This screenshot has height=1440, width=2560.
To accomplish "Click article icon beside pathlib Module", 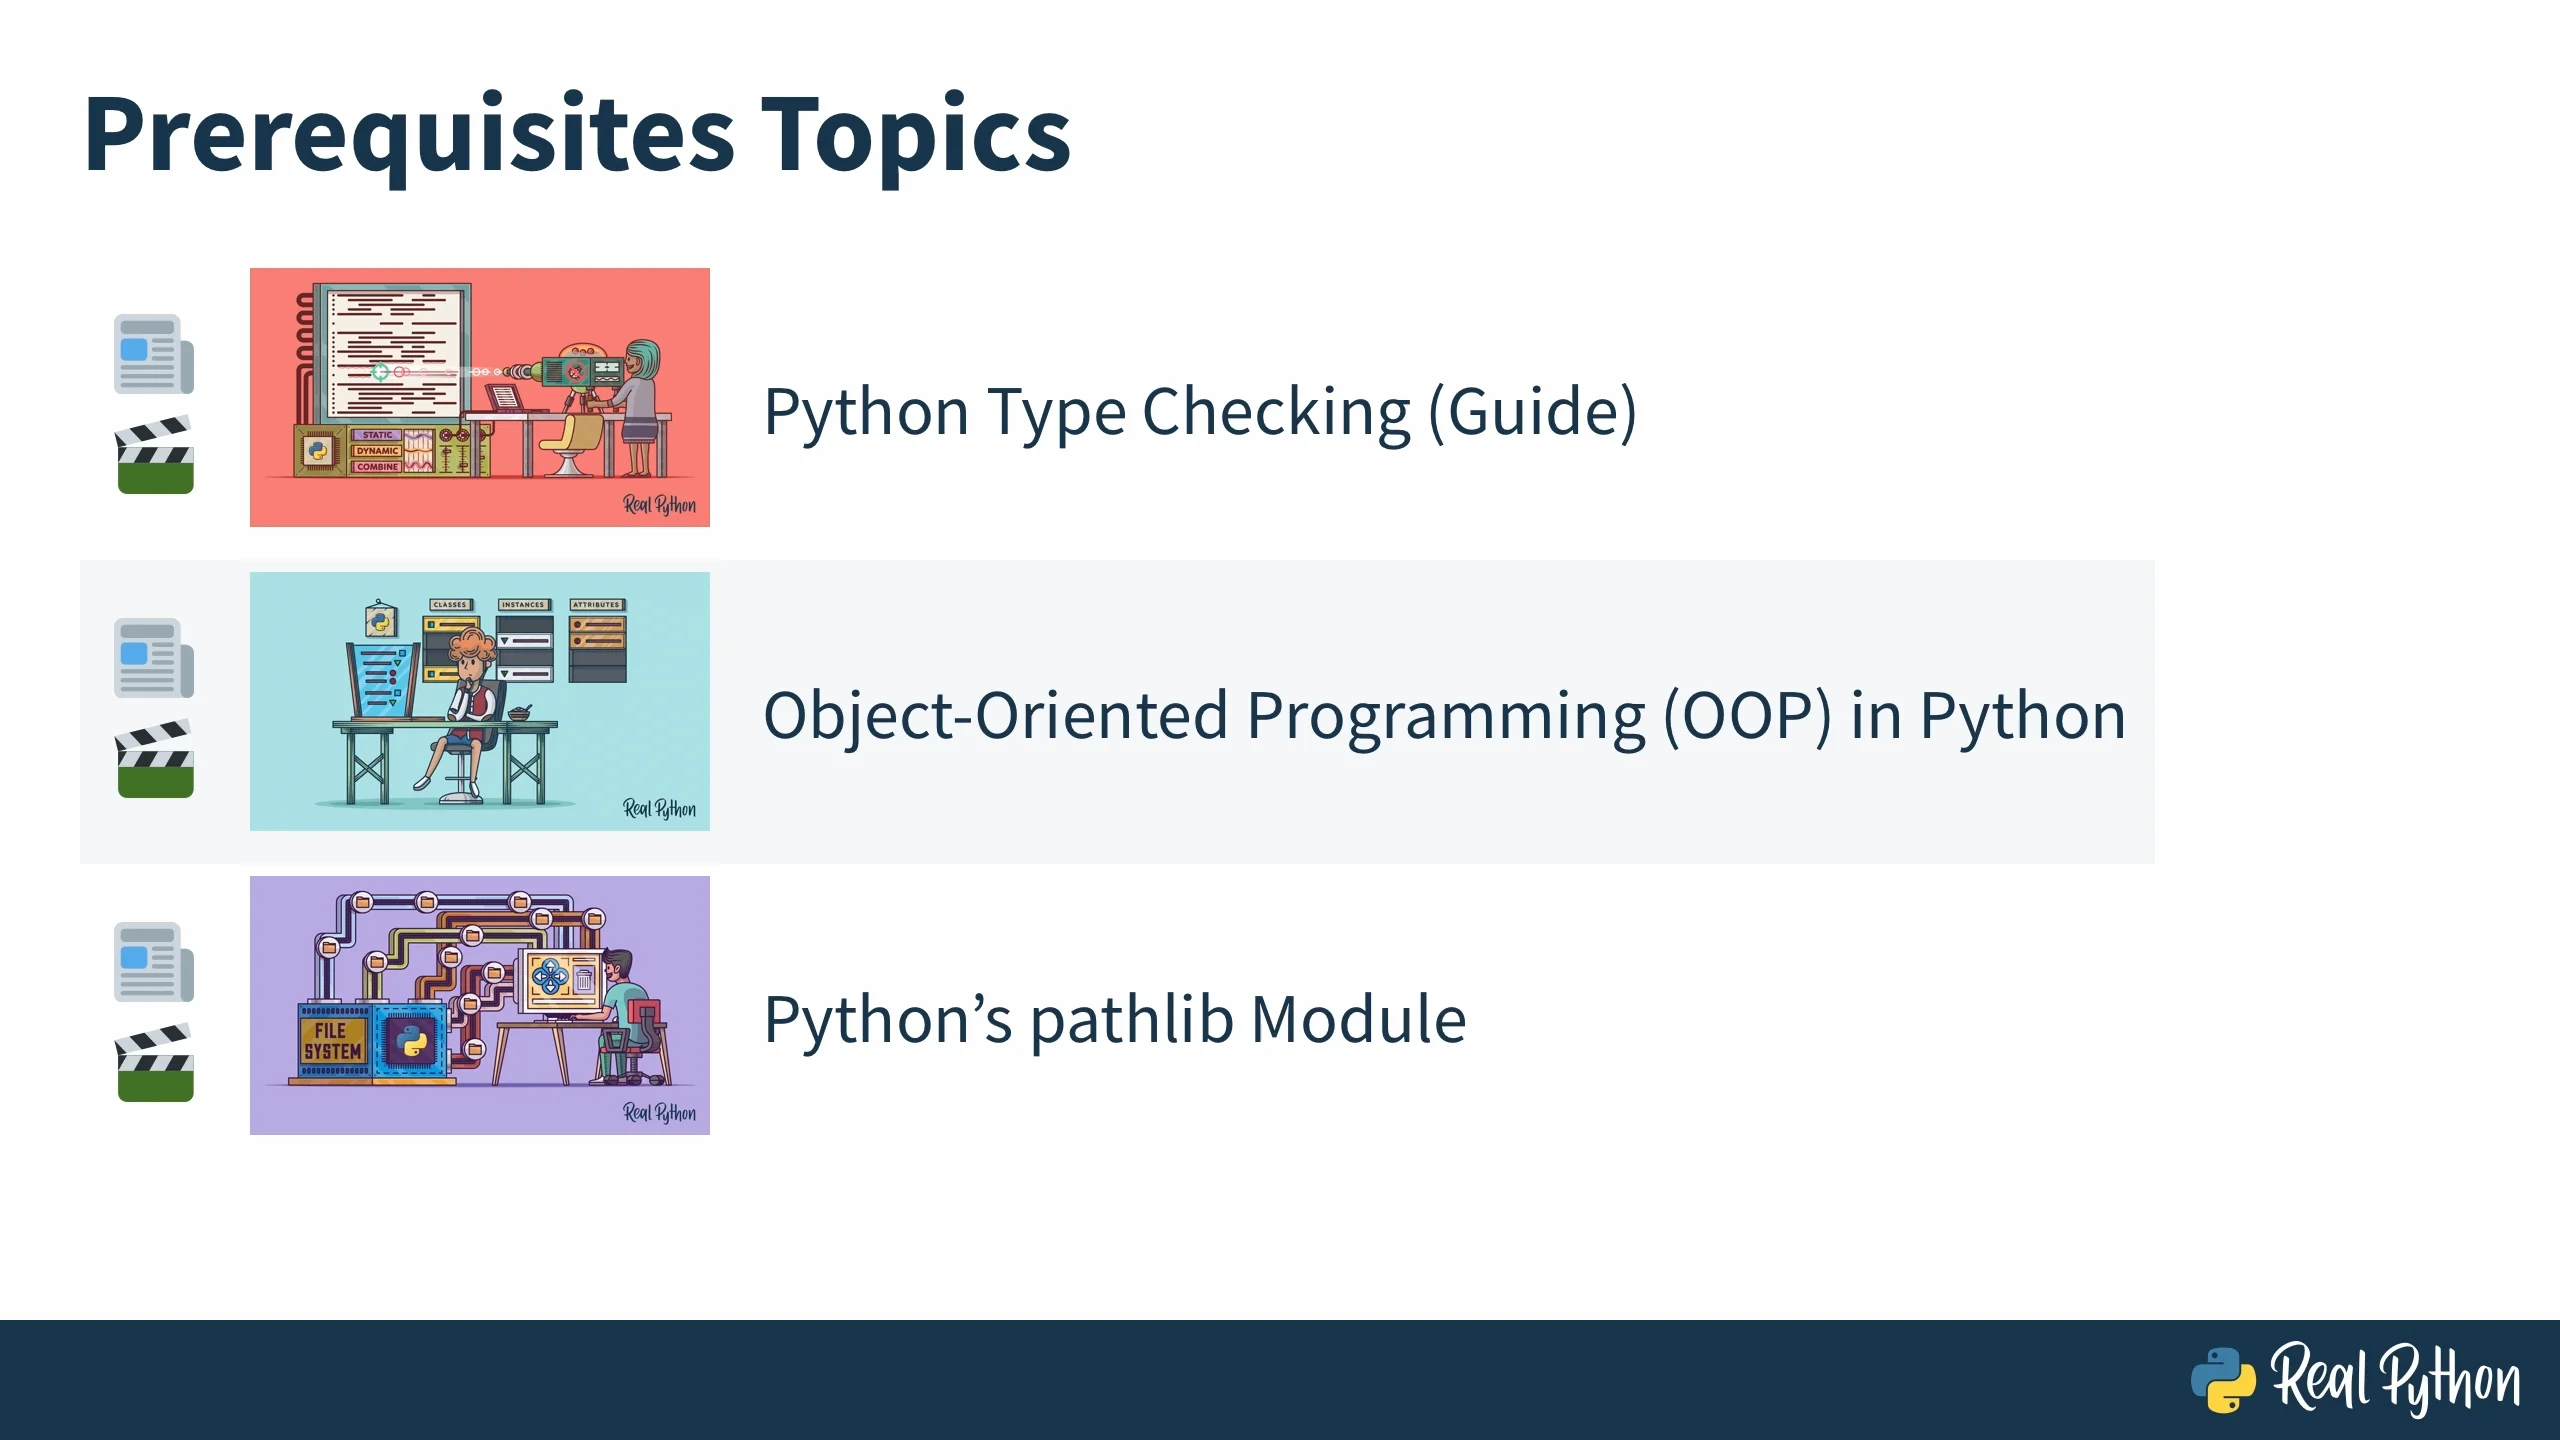I will click(x=153, y=962).
